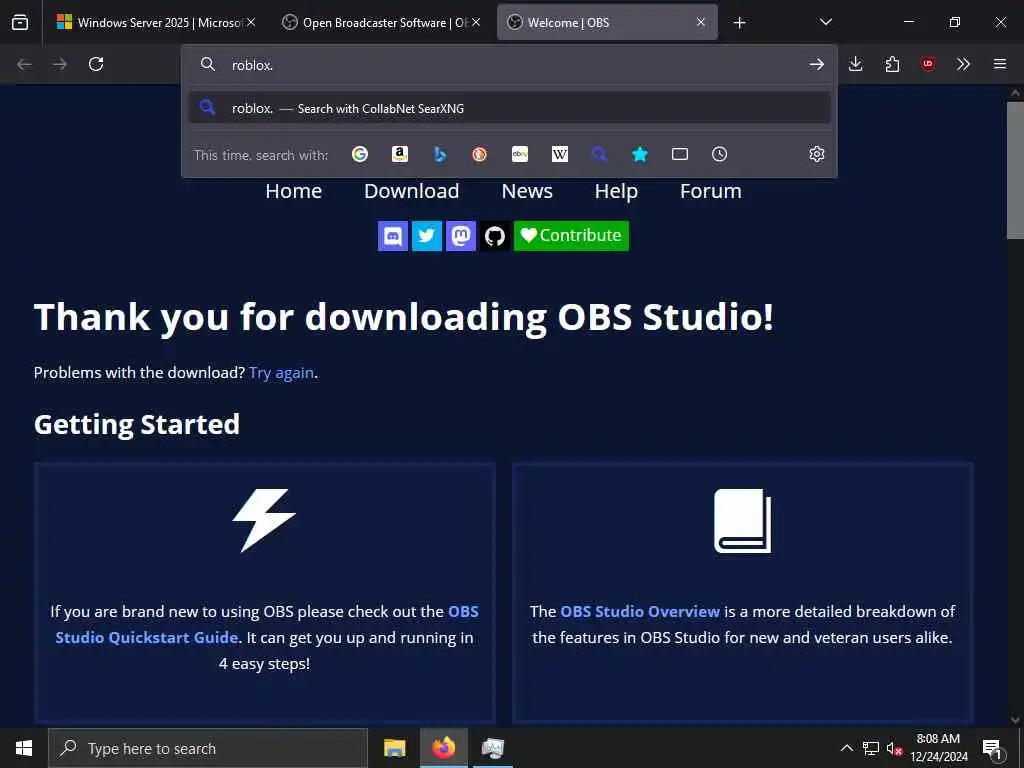
Task: Go forward one page
Action: click(60, 64)
